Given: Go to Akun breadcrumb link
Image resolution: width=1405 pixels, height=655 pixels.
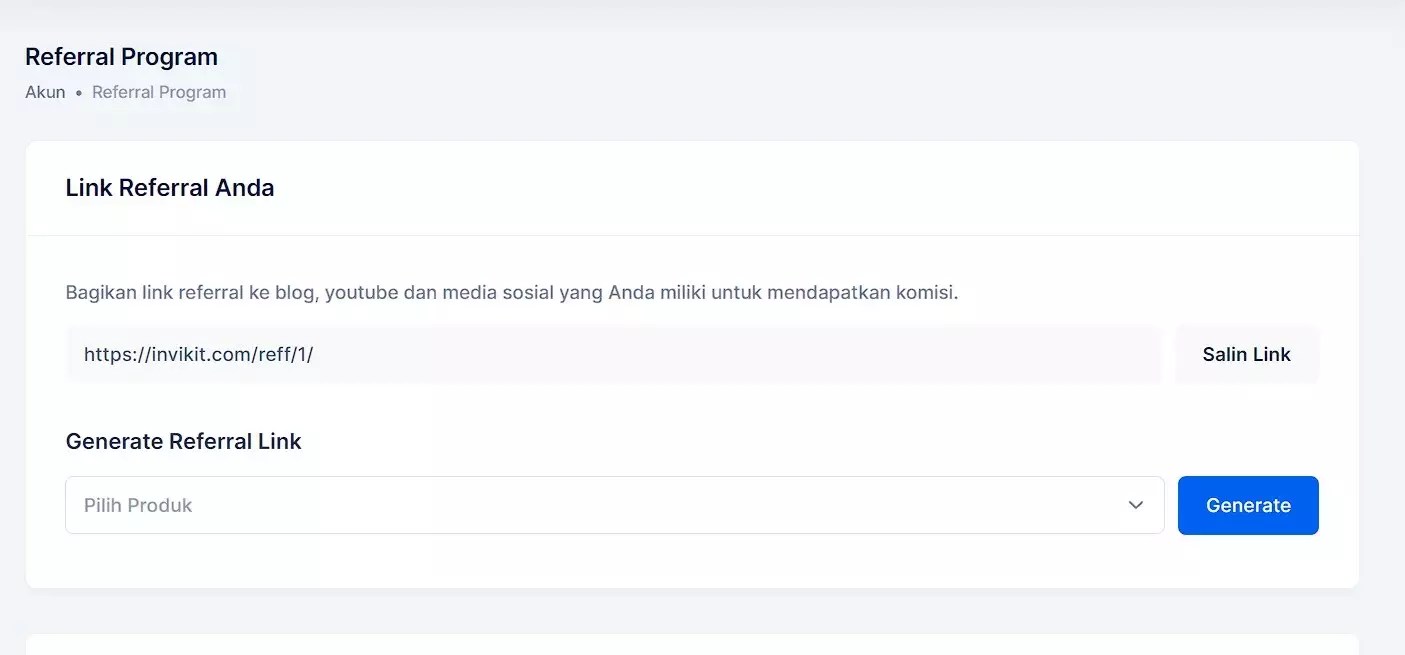Looking at the screenshot, I should (45, 92).
